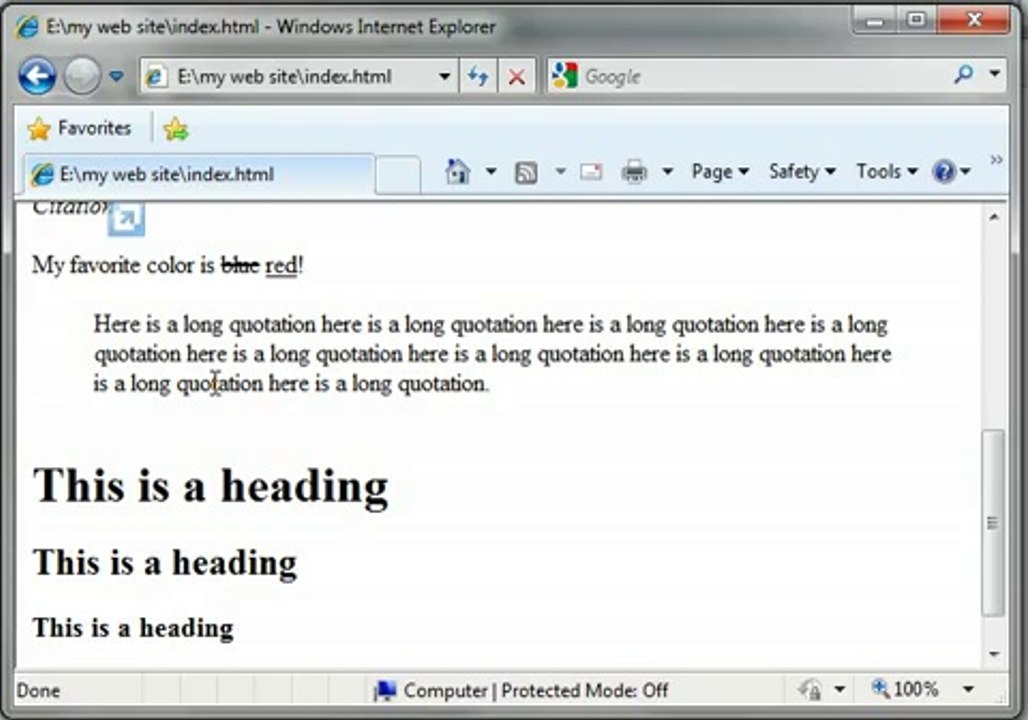
Task: Click the Internet Explorer icon in title bar
Action: (27, 28)
